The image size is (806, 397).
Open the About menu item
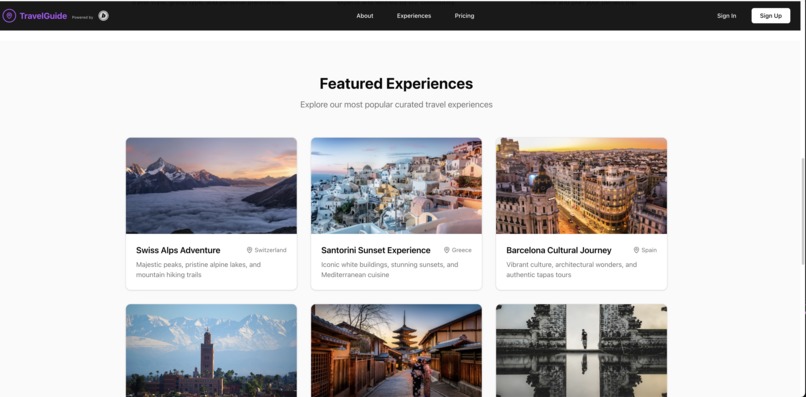[365, 16]
